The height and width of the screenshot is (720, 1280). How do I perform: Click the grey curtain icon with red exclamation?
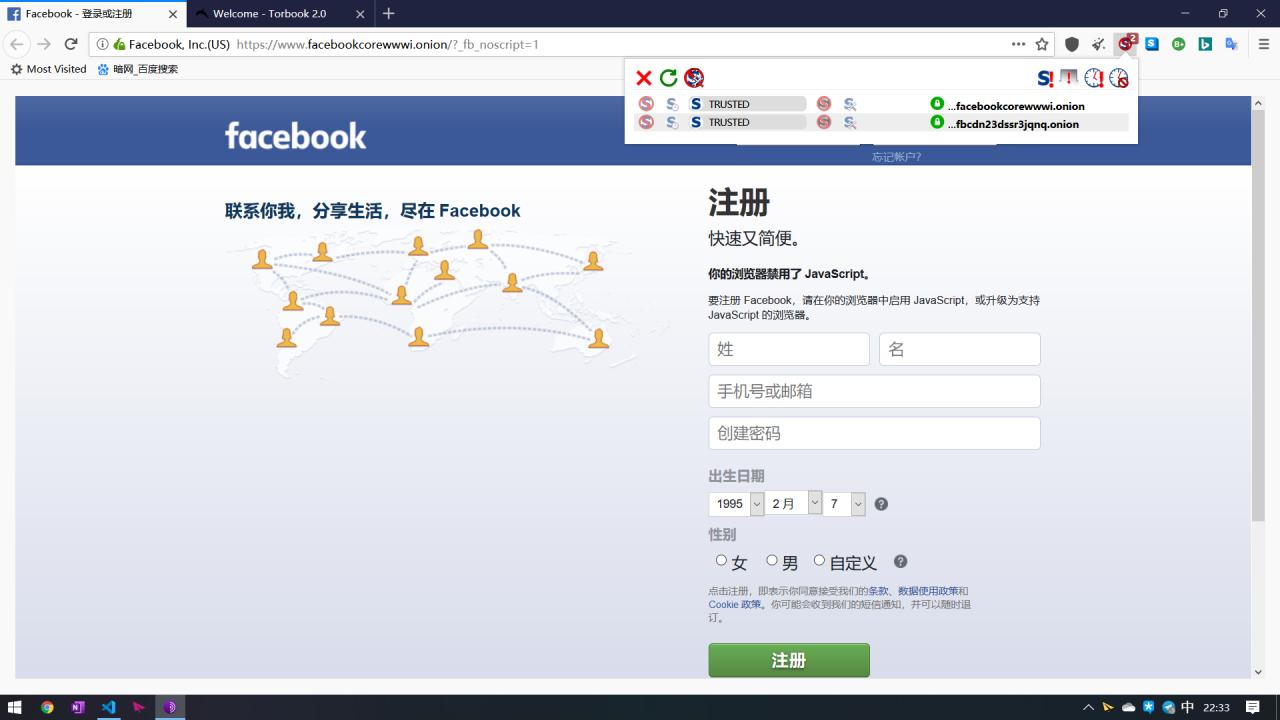pyautogui.click(x=1069, y=78)
